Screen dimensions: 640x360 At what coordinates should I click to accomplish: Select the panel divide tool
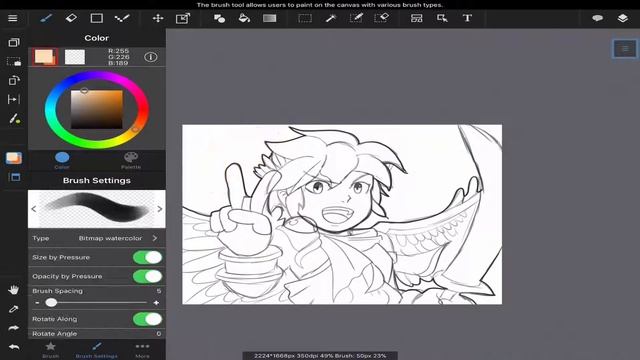(x=417, y=18)
